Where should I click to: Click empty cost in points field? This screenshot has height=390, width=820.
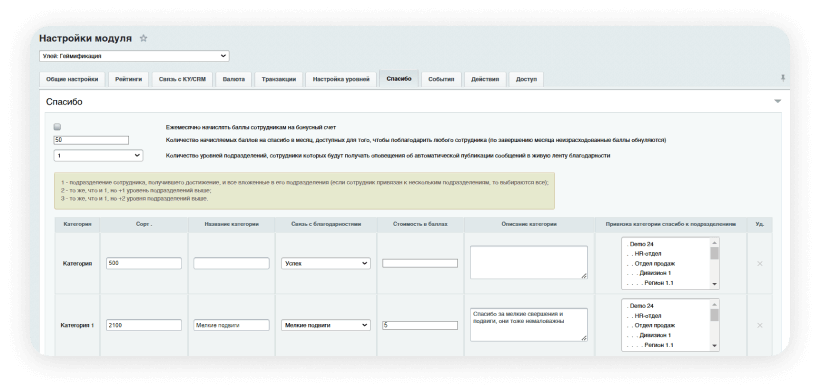(x=420, y=263)
